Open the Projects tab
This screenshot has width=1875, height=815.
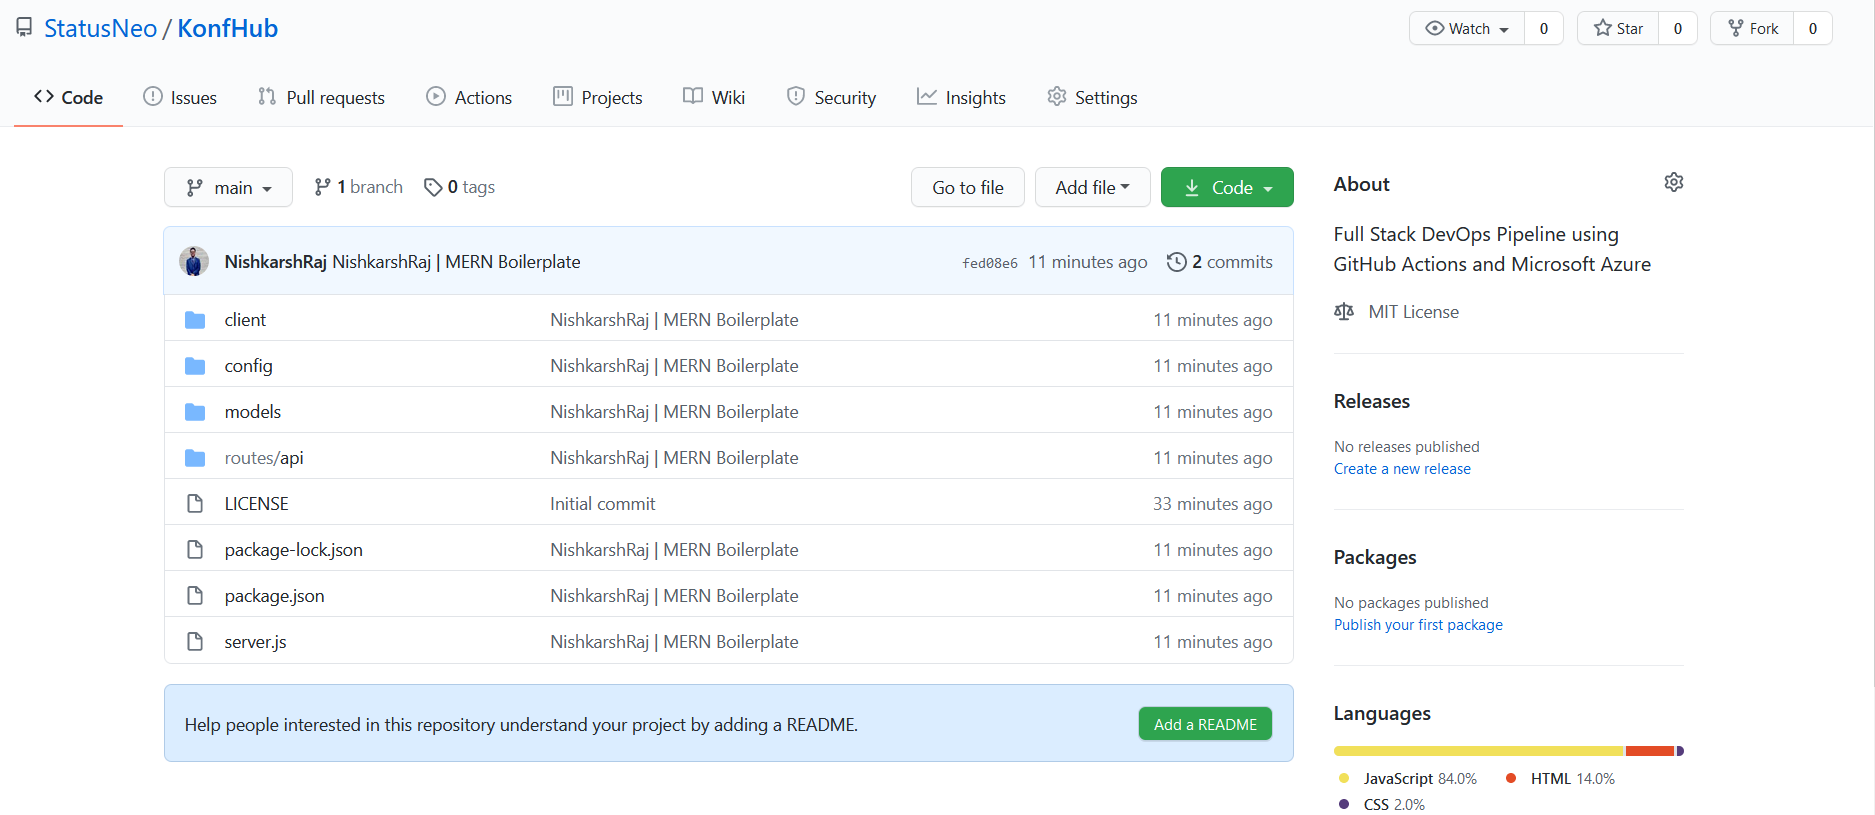pyautogui.click(x=598, y=97)
